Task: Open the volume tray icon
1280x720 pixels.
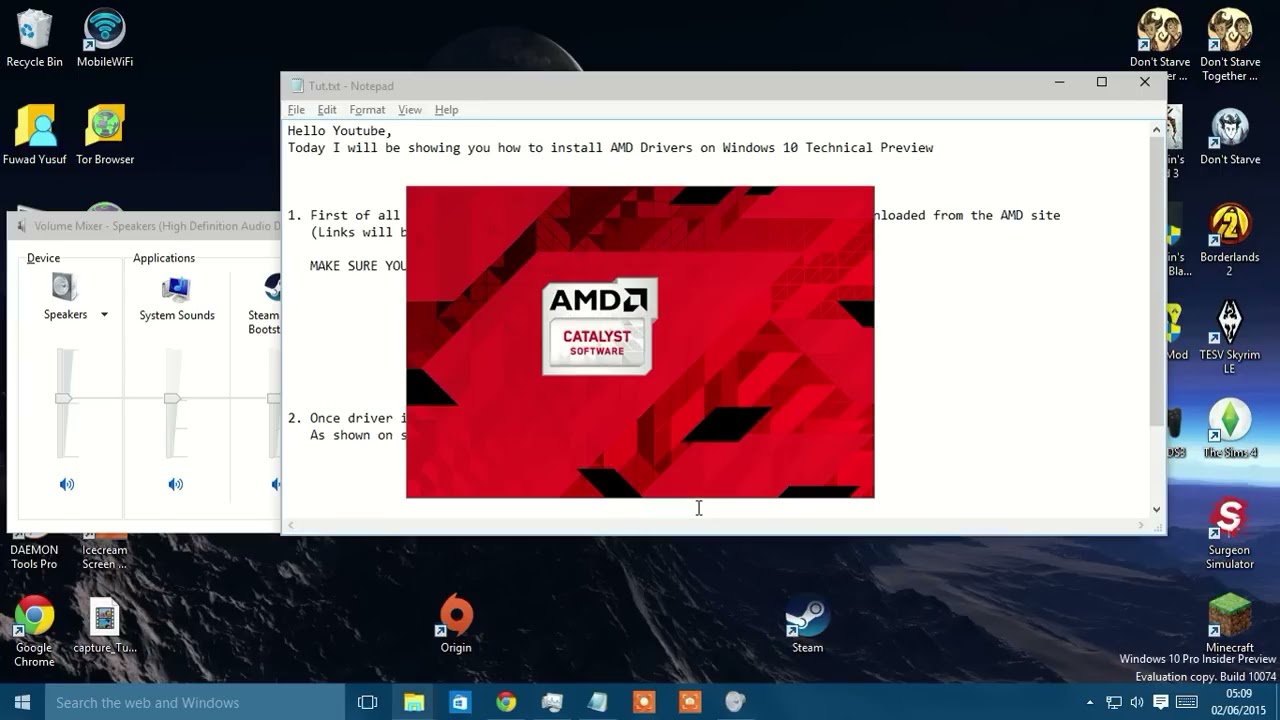Action: pyautogui.click(x=1137, y=702)
